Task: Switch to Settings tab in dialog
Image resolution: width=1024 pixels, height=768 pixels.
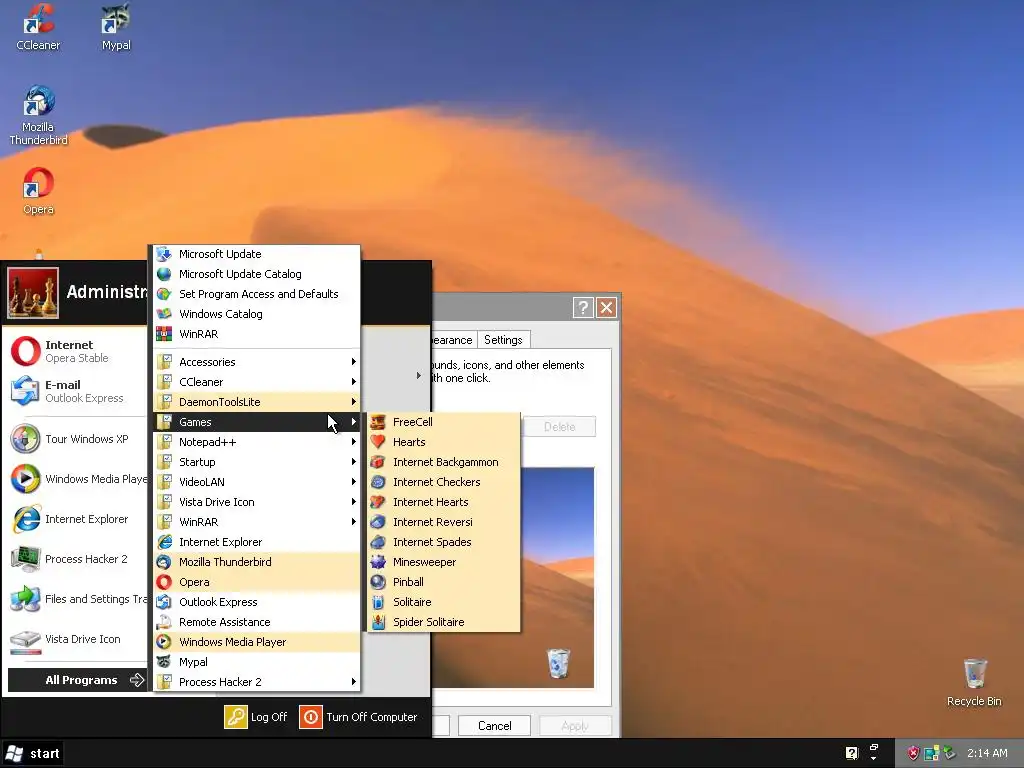Action: pyautogui.click(x=503, y=340)
